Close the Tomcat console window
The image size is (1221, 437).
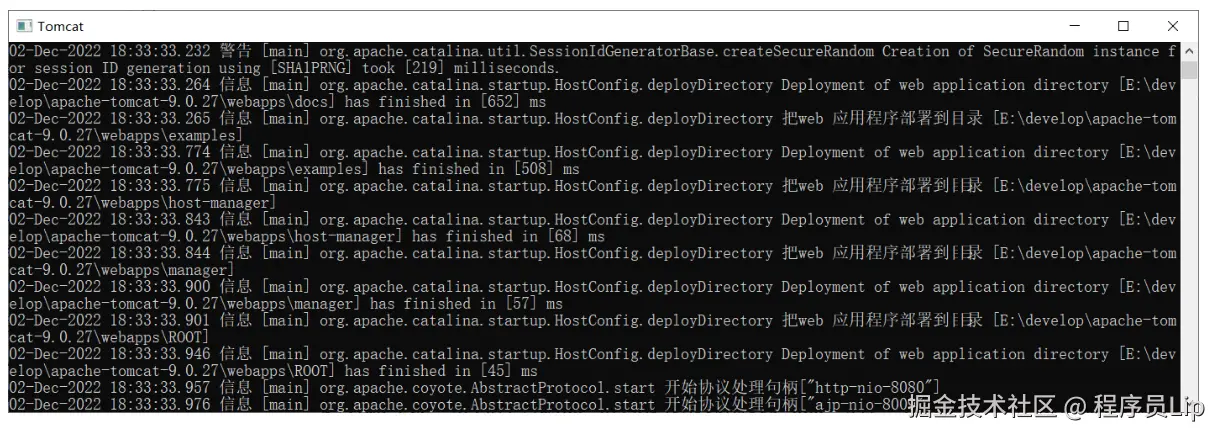click(1173, 26)
